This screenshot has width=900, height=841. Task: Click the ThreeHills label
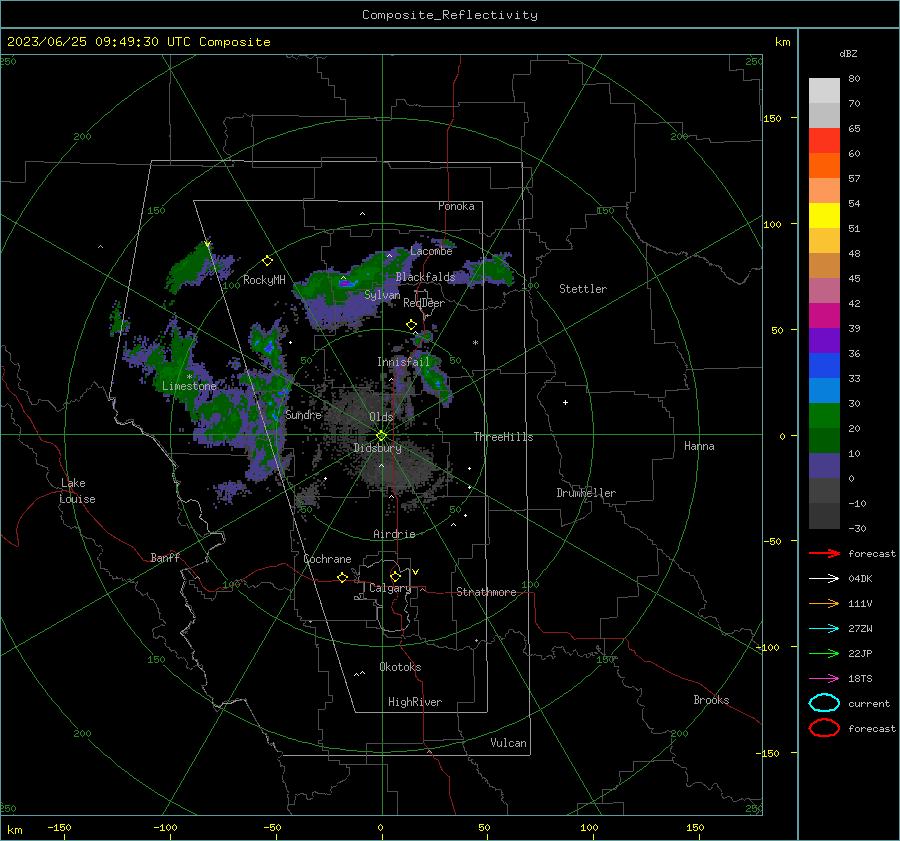point(503,437)
